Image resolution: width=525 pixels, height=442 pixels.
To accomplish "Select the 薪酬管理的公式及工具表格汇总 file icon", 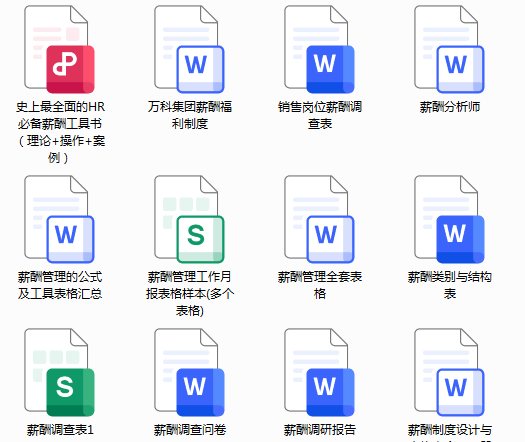I will (59, 219).
